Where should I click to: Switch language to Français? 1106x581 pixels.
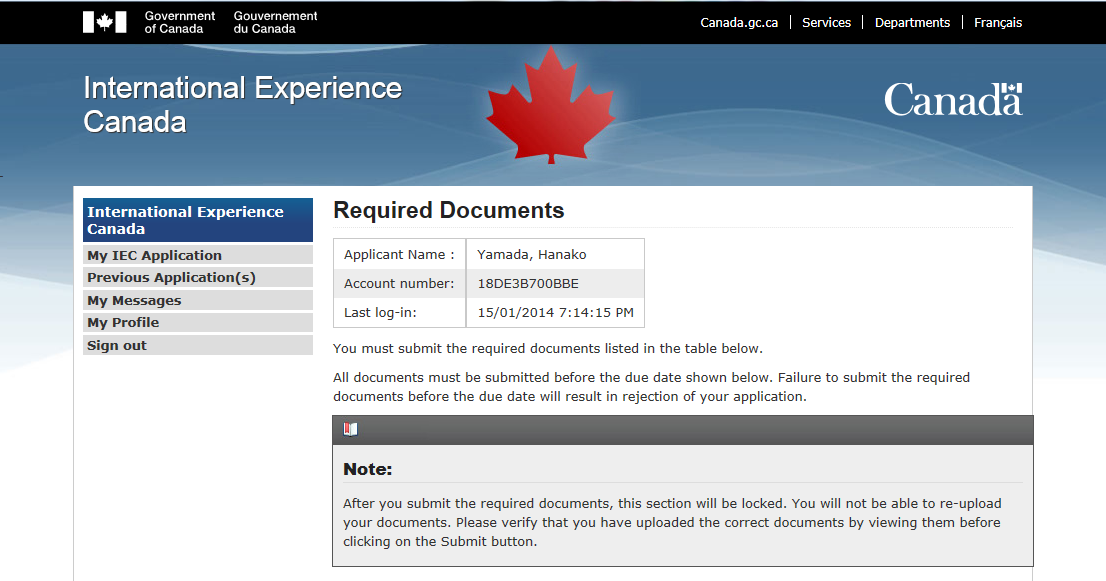point(997,23)
